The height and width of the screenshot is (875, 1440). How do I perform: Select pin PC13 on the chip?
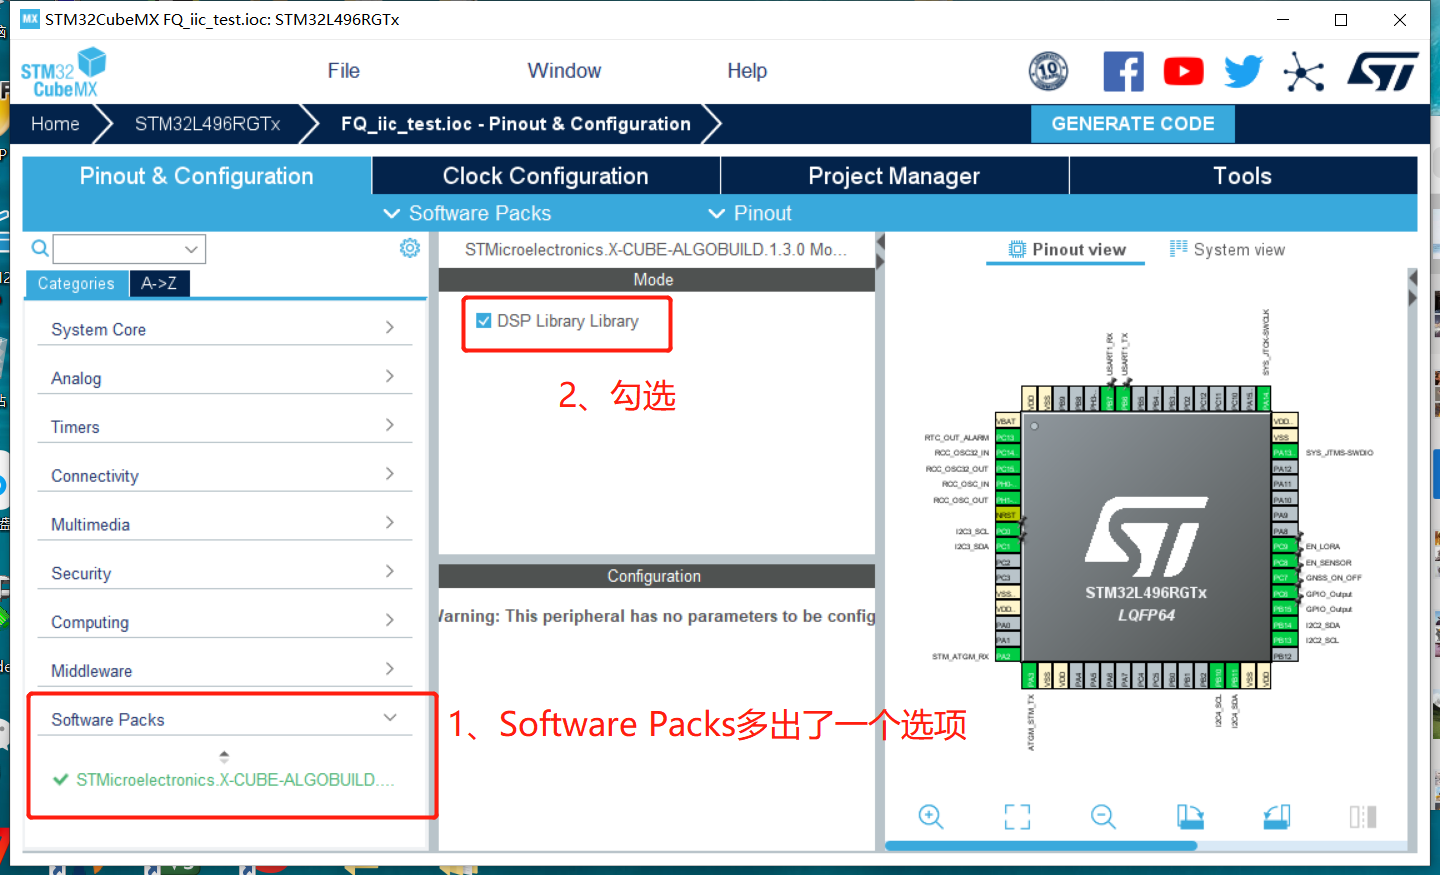tap(1006, 437)
